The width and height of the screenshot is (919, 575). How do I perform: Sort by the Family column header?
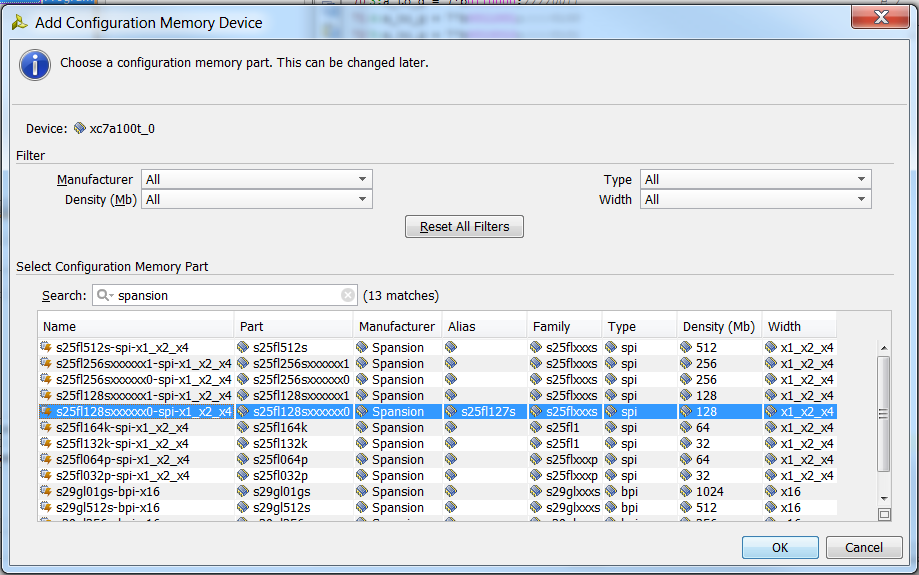564,326
